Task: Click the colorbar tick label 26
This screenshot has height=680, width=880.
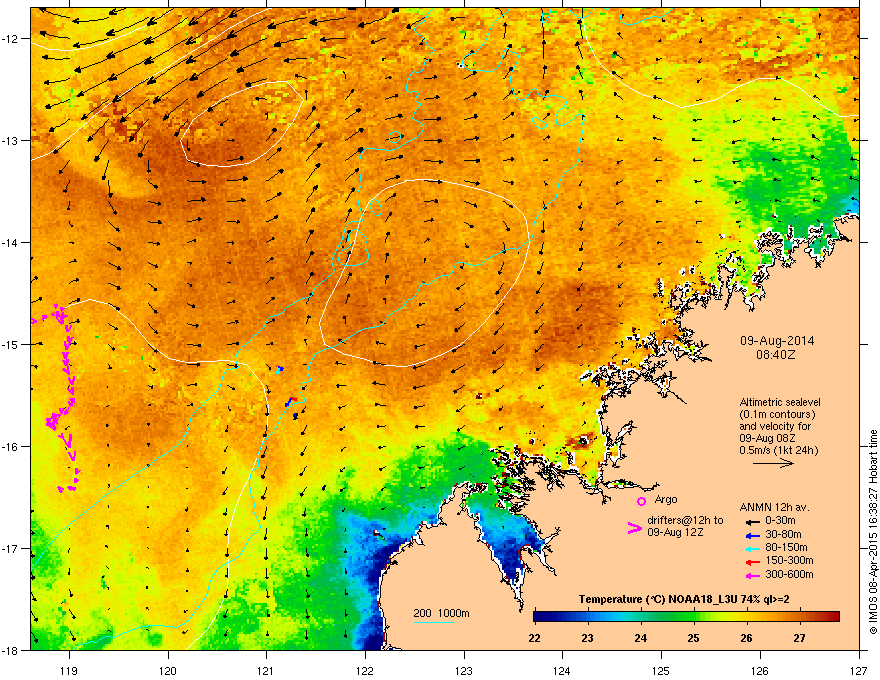Action: point(746,638)
